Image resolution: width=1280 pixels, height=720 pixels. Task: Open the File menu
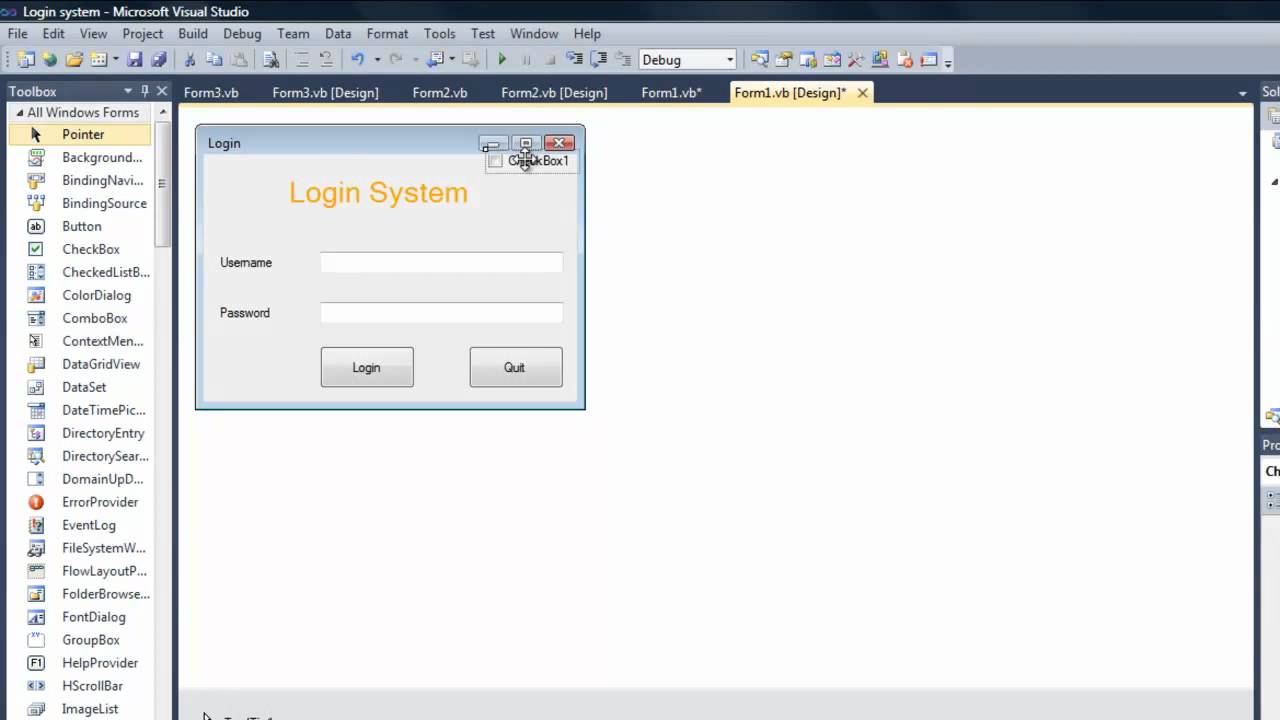coord(18,33)
